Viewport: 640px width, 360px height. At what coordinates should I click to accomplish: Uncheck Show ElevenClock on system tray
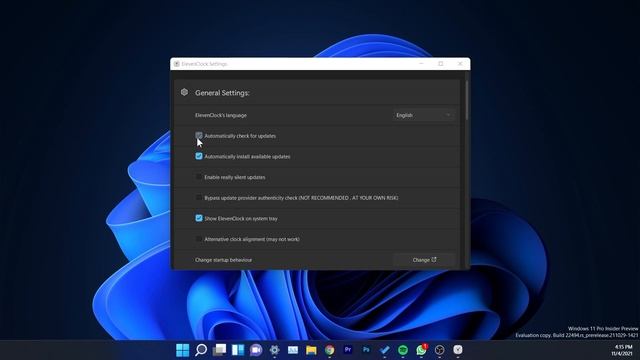click(199, 218)
